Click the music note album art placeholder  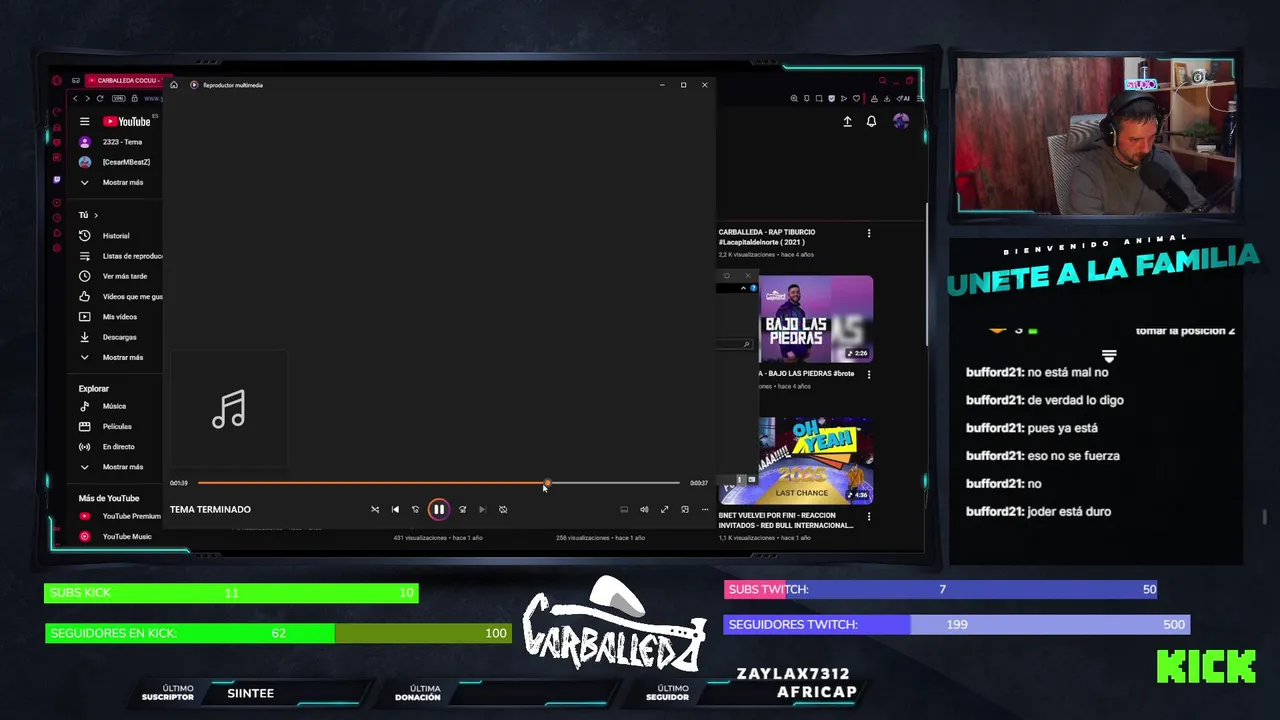229,409
